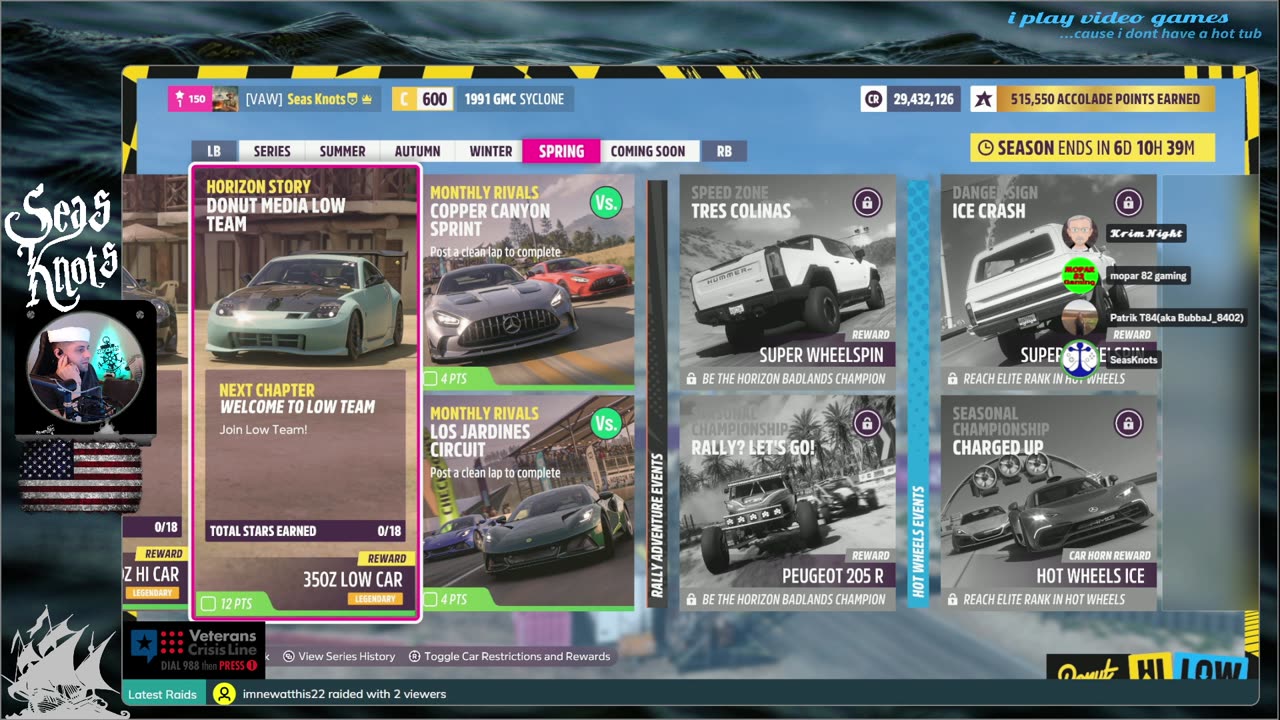Toggle the 12 PTS completion checkbox

(x=208, y=603)
